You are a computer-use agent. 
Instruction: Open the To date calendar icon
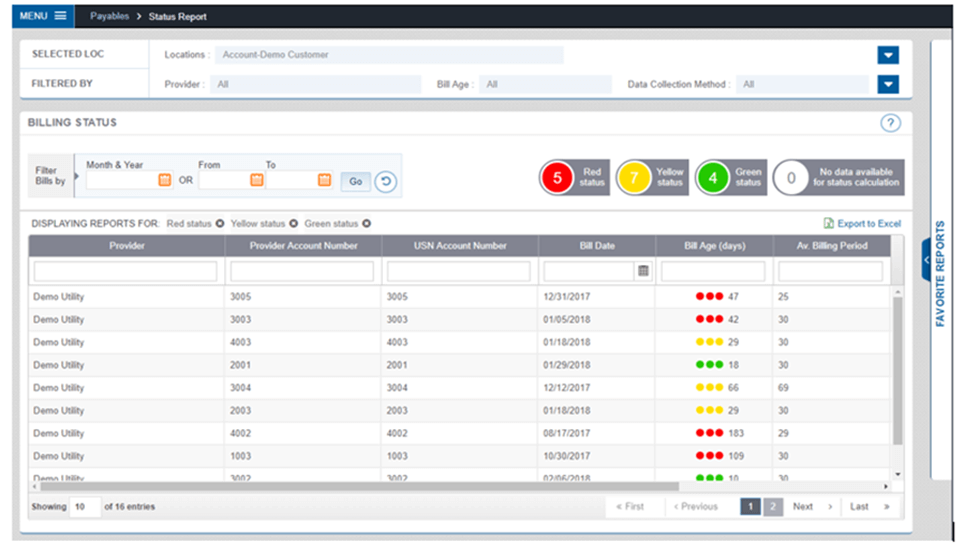324,180
